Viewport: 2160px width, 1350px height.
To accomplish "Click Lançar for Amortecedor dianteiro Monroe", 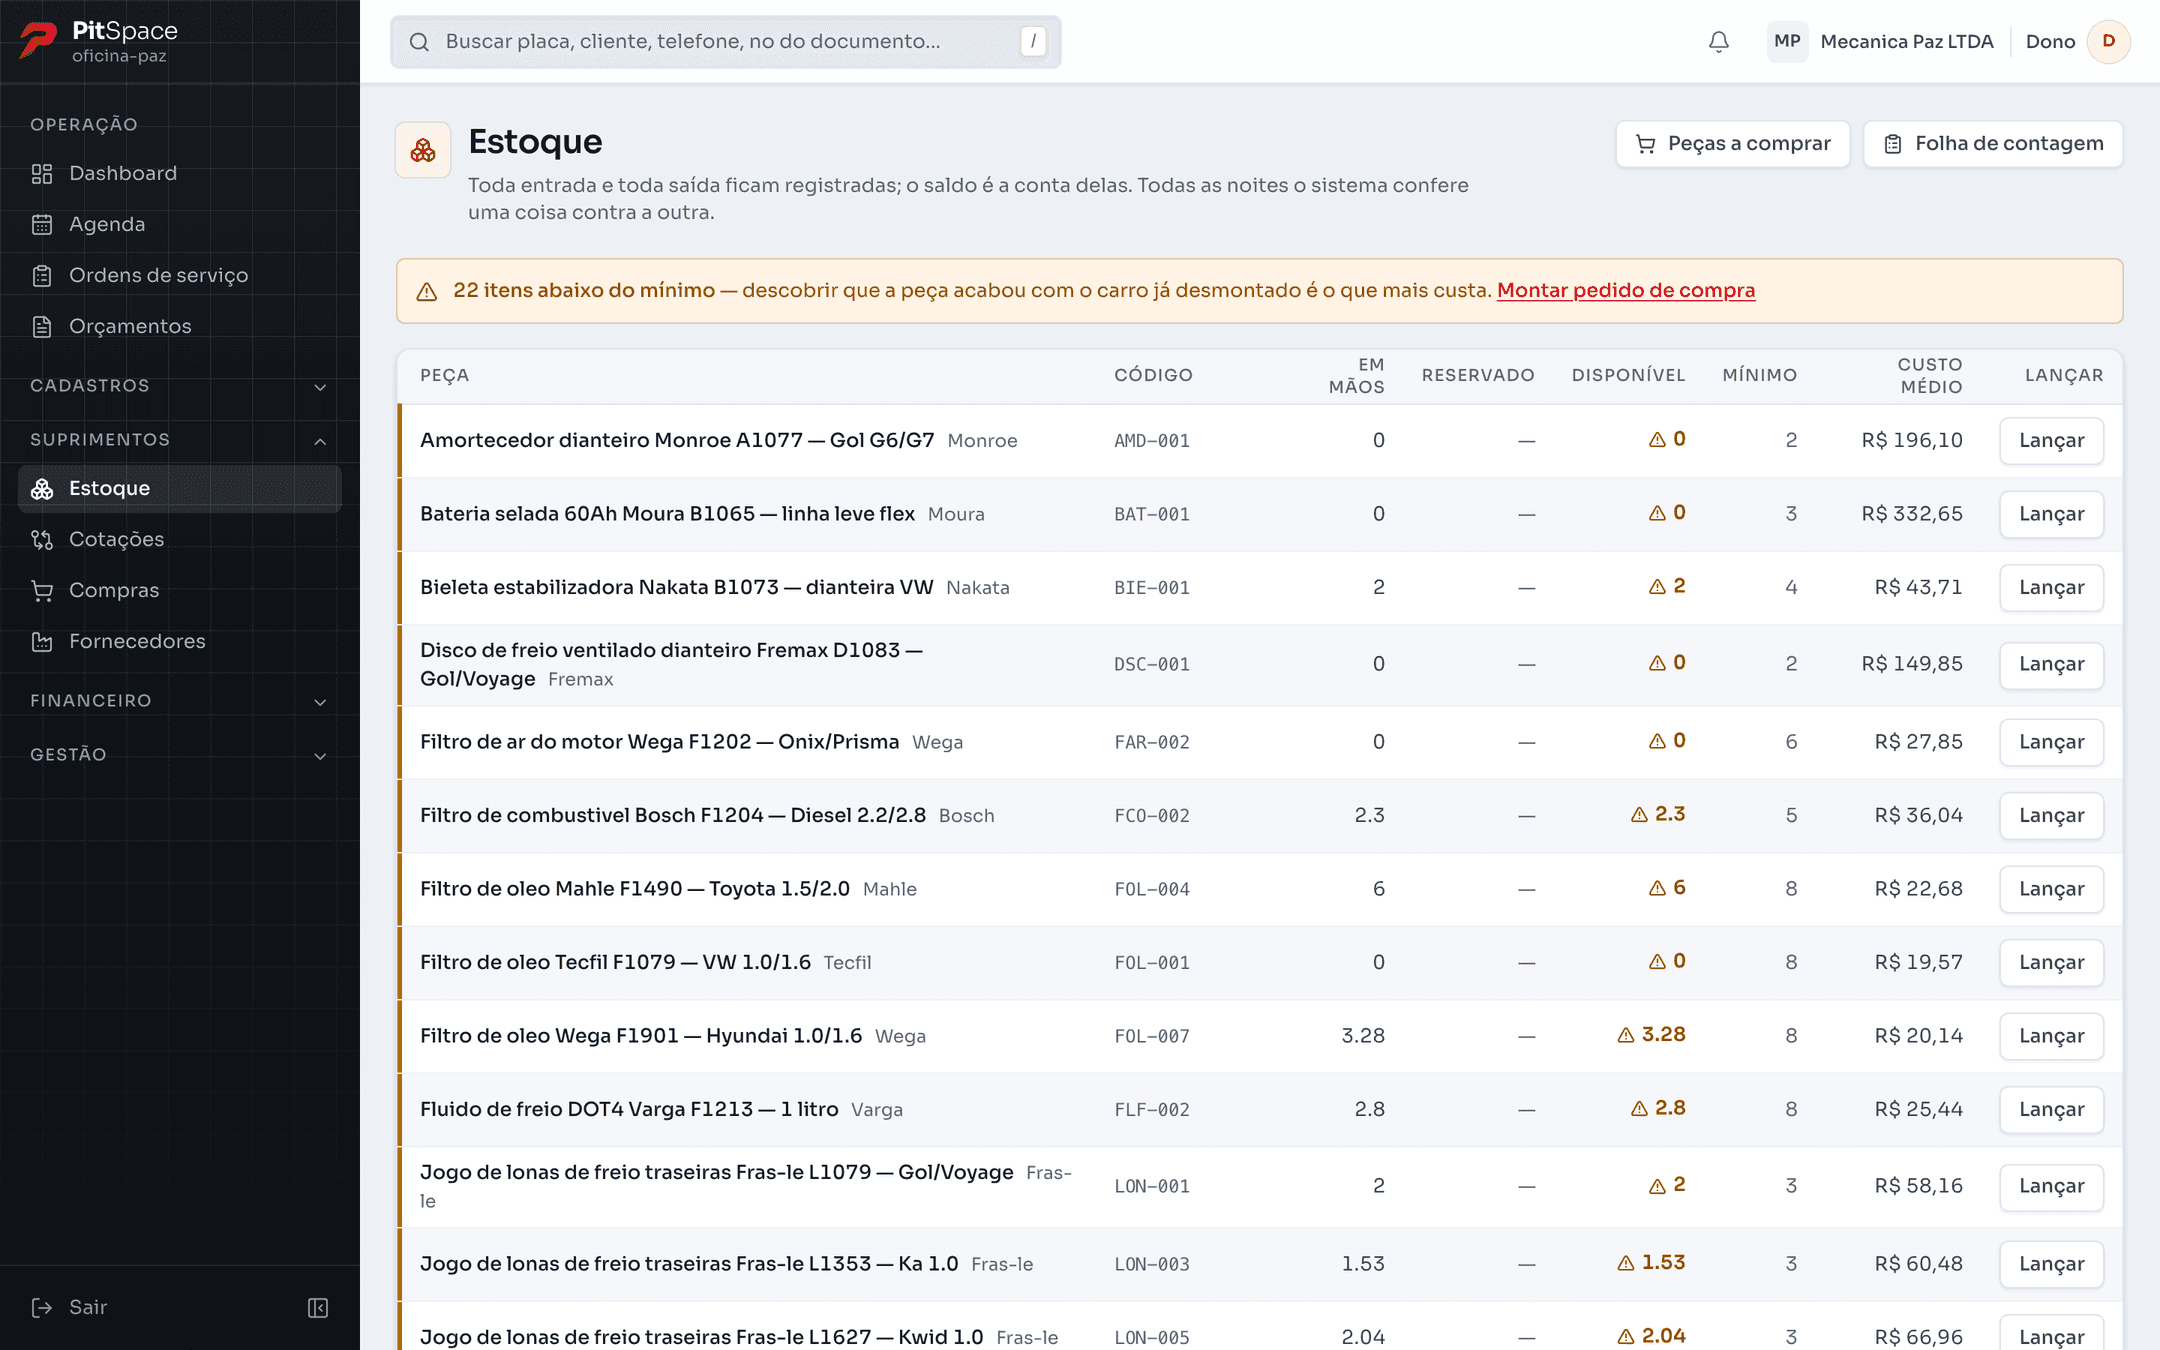I will pos(2052,440).
